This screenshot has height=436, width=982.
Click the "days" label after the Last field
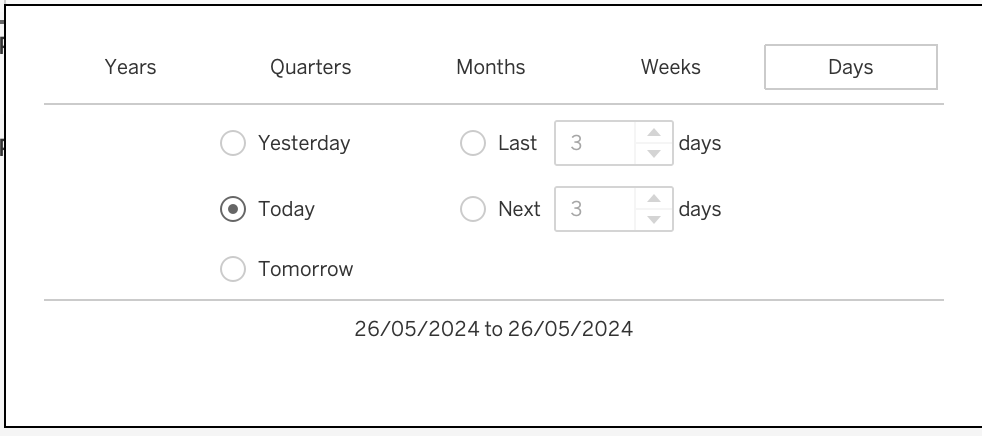click(700, 143)
